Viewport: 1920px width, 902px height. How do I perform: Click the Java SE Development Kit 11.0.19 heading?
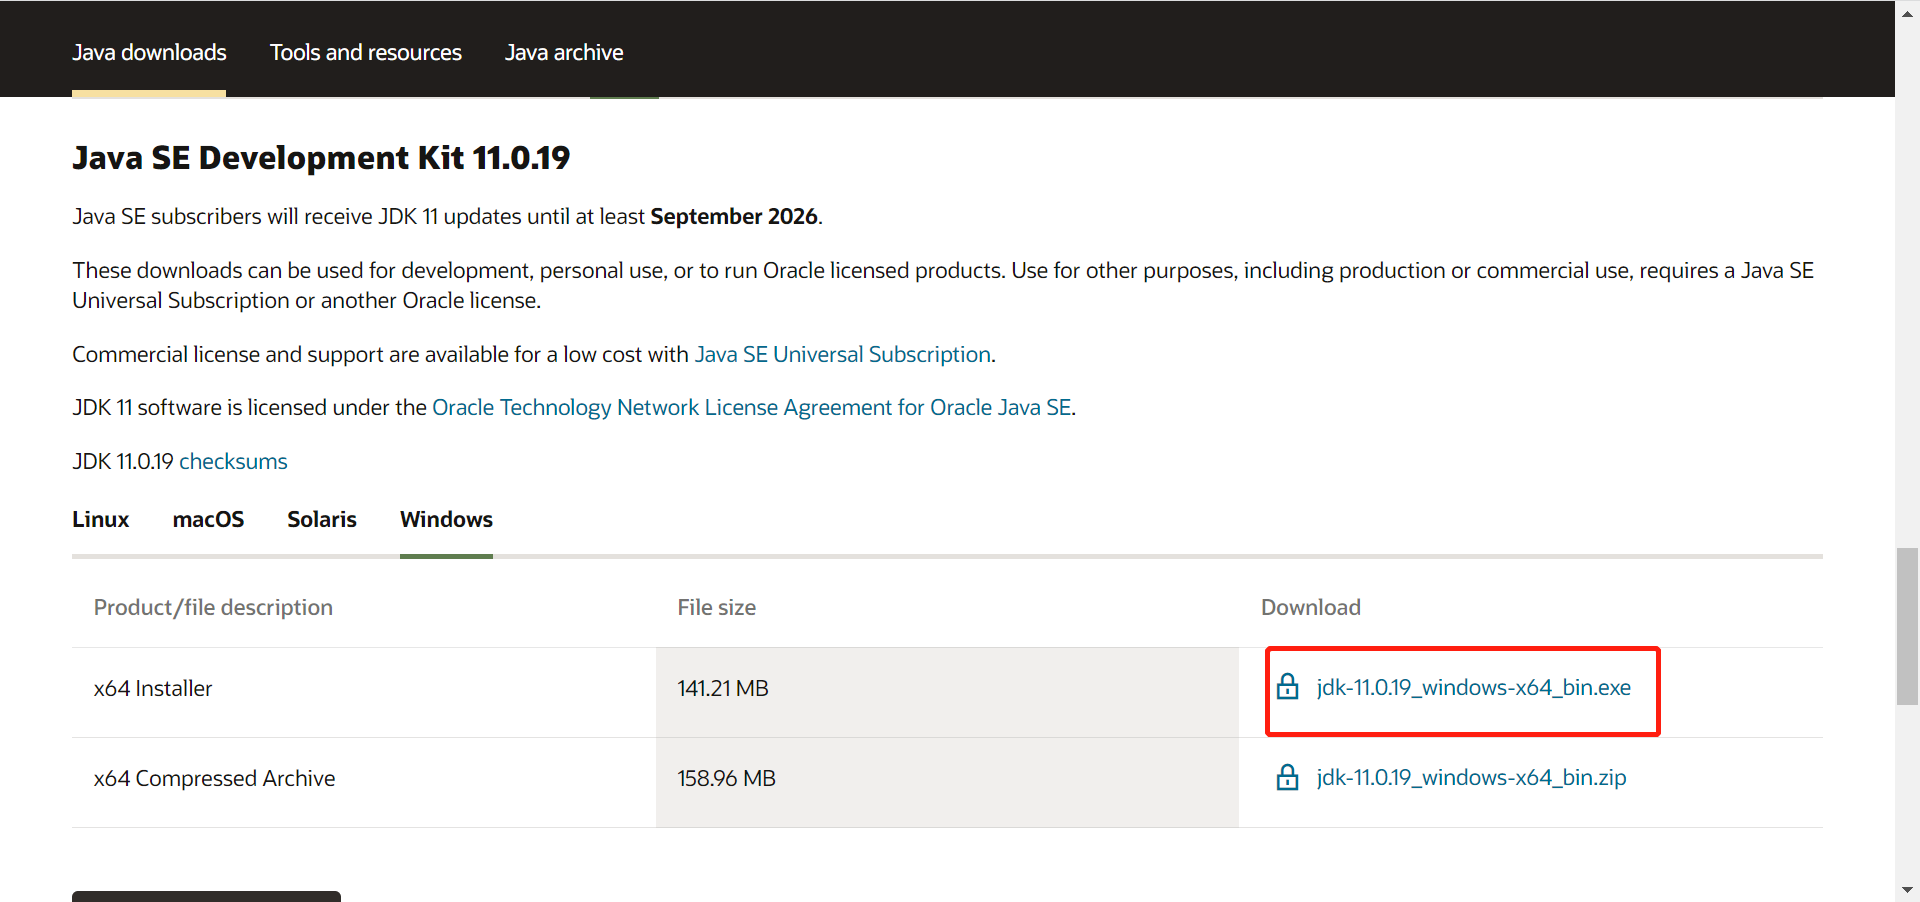tap(321, 158)
